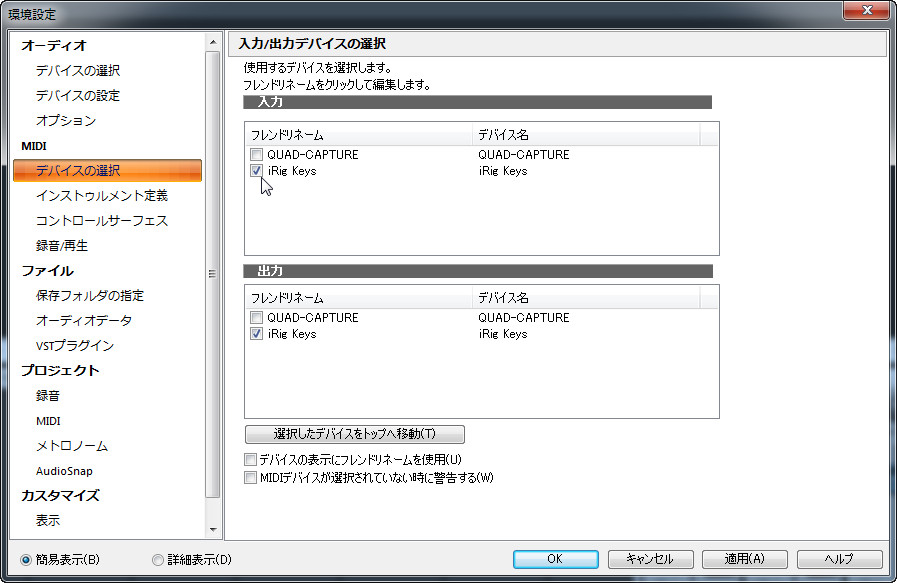Click sidebar scrollbar up arrow

point(213,42)
